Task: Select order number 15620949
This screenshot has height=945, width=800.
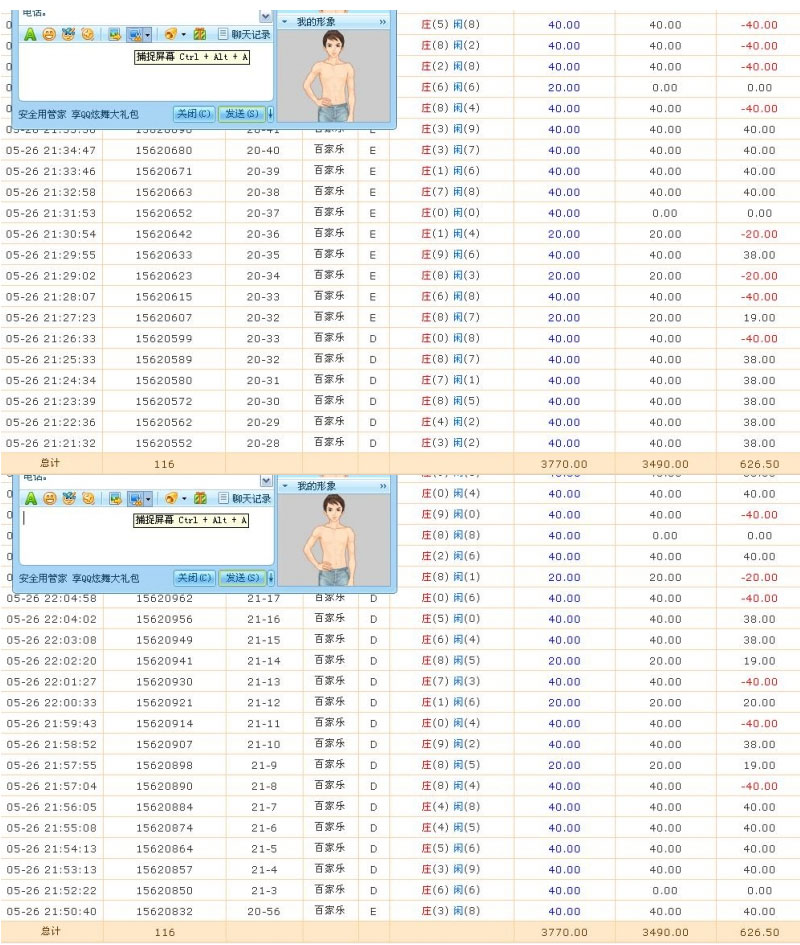Action: tap(165, 640)
